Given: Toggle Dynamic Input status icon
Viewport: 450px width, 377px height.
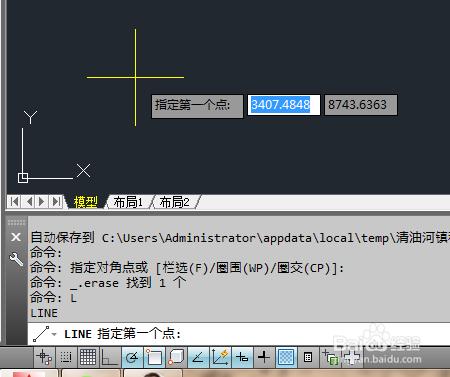Looking at the screenshot, I should tap(242, 357).
